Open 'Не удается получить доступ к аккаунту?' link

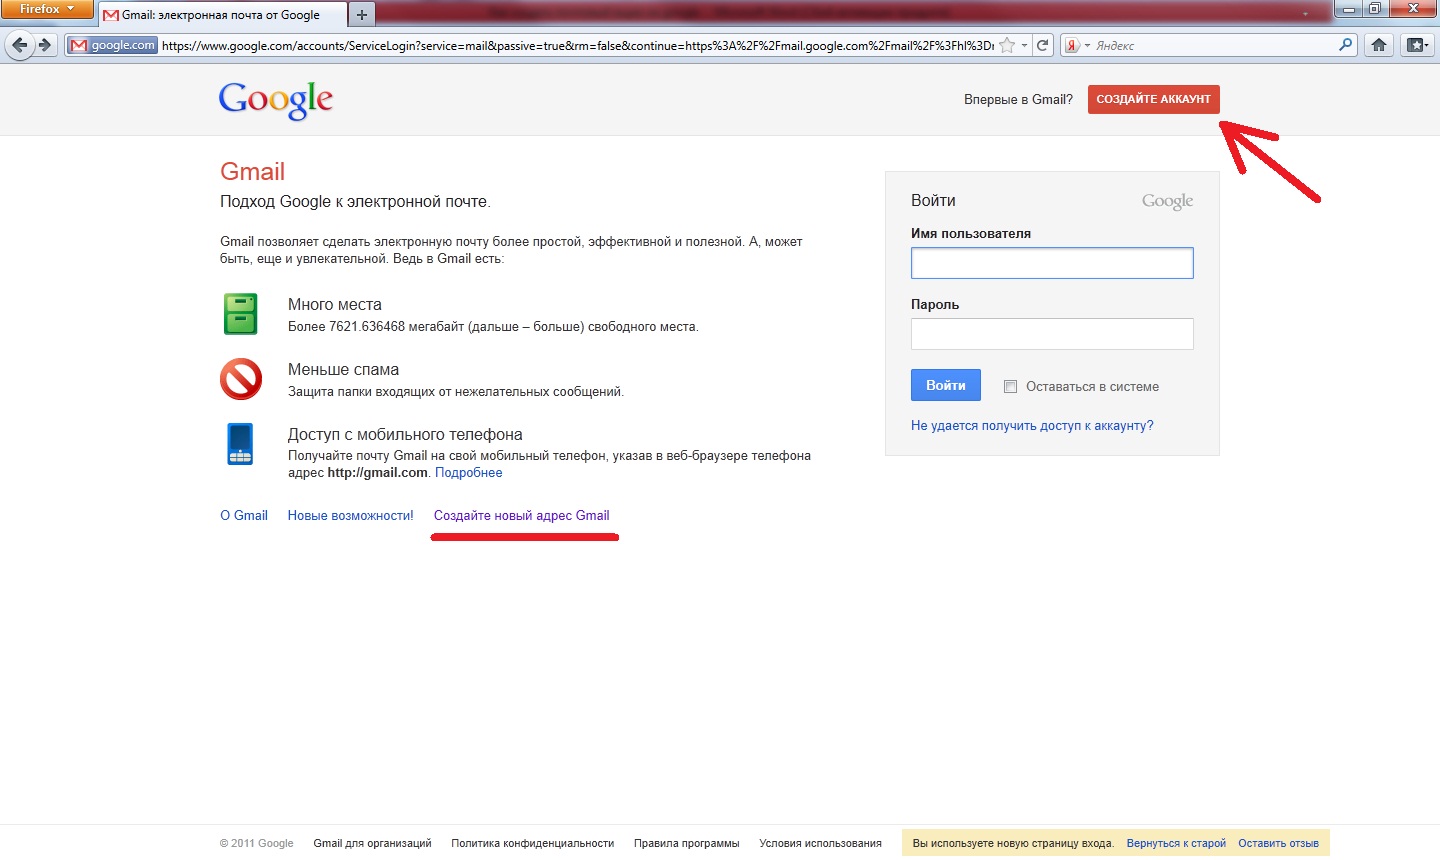point(1032,425)
